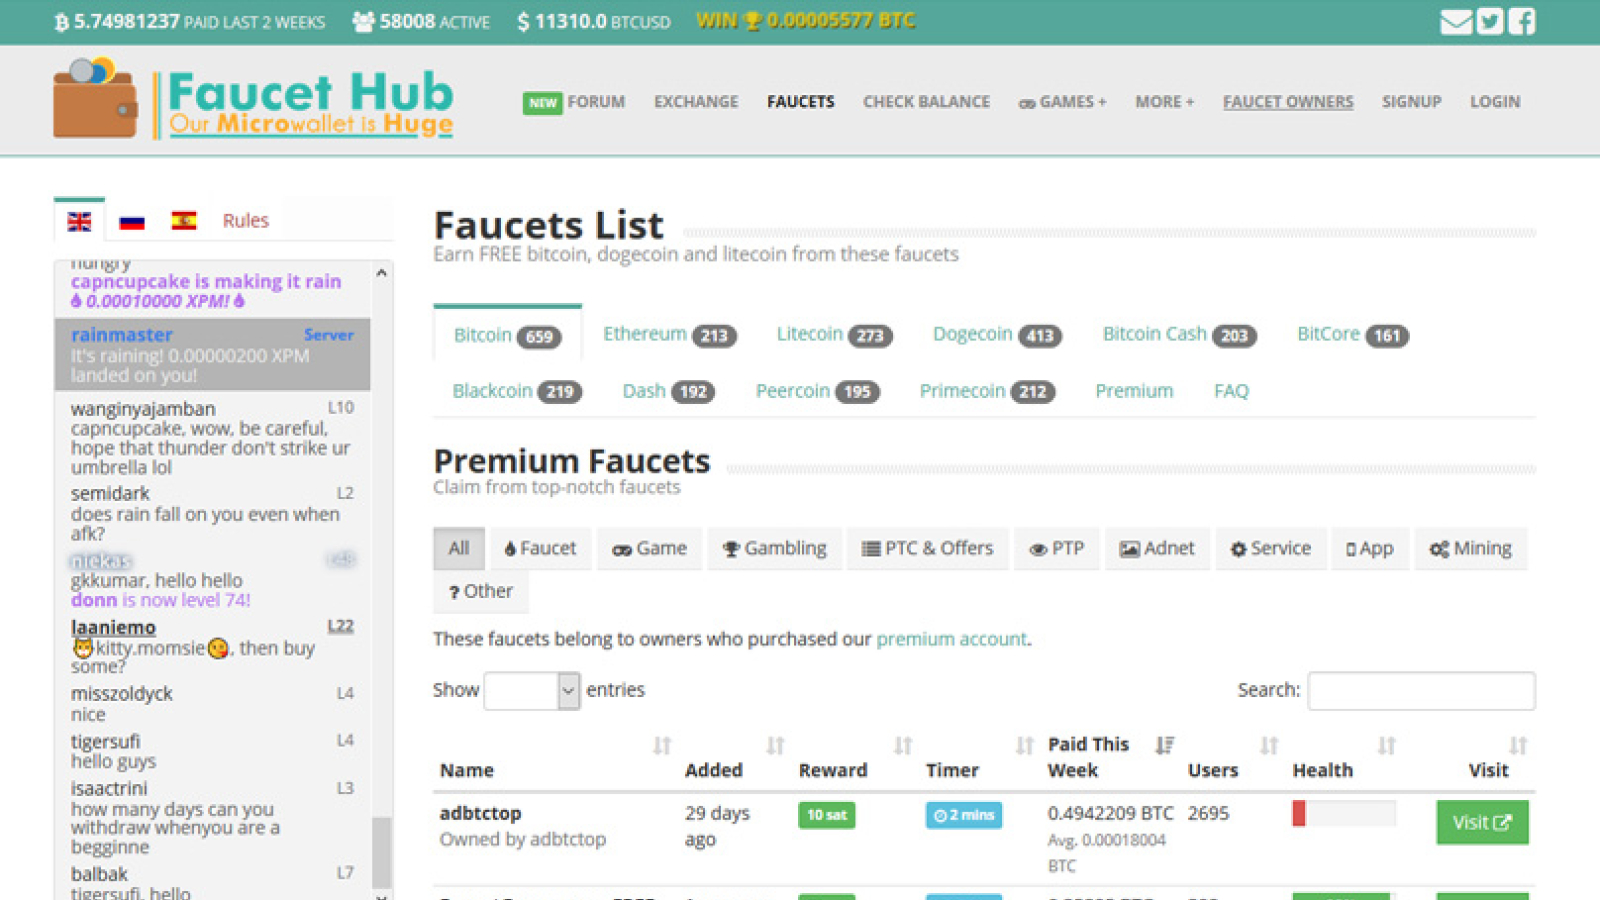This screenshot has height=900, width=1600.
Task: Sort table by Reward column arrows
Action: tap(903, 746)
